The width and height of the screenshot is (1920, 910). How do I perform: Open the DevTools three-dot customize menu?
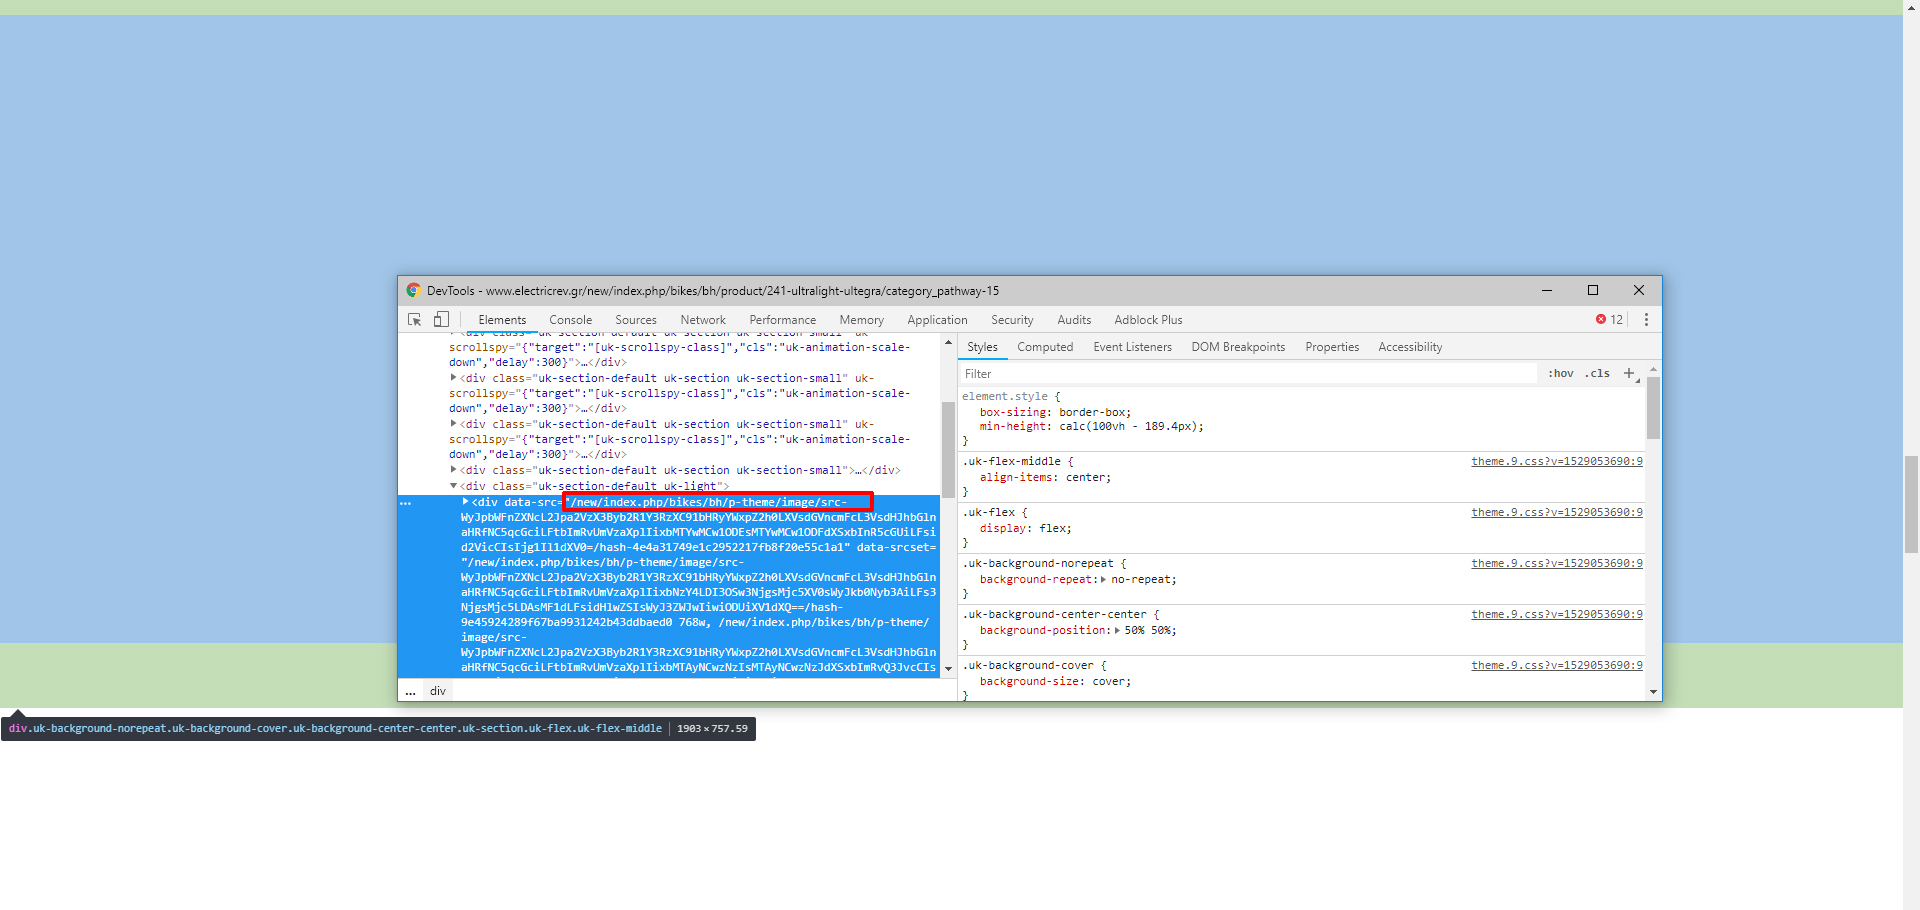[1646, 320]
